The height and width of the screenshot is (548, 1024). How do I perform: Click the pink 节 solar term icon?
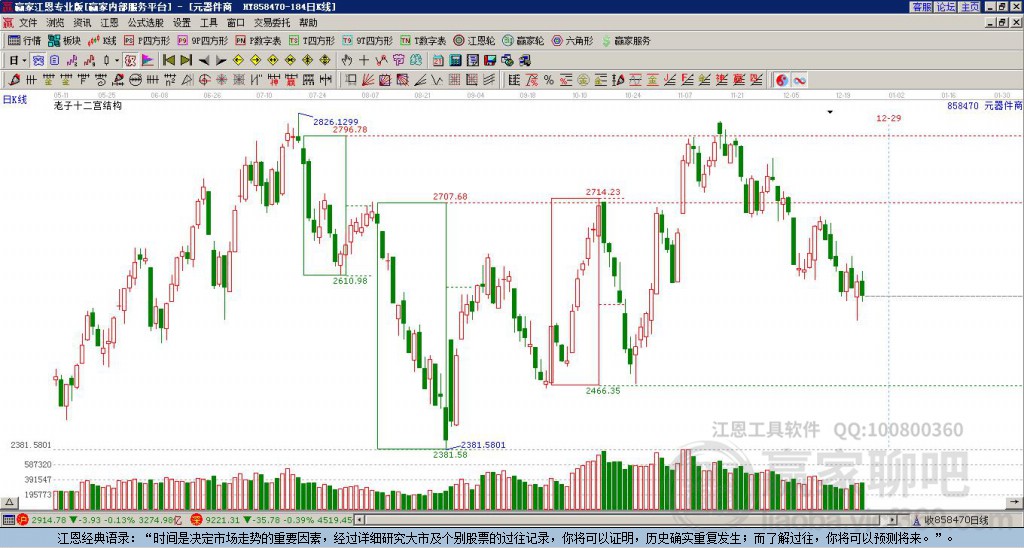[x=398, y=61]
